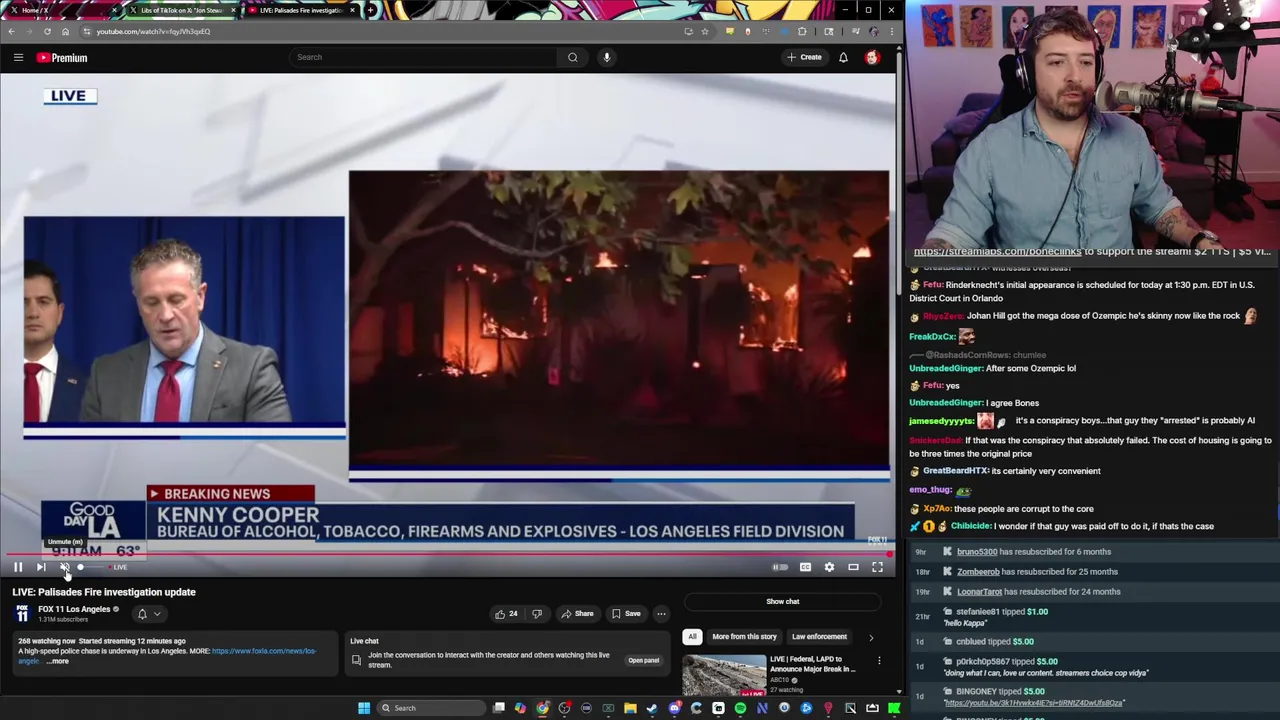Reload the YouTube page
Viewport: 1280px width, 720px height.
47,31
